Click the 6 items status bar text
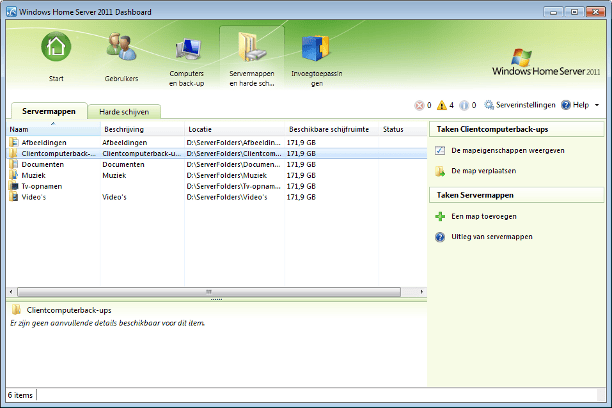The image size is (612, 408). 20,395
